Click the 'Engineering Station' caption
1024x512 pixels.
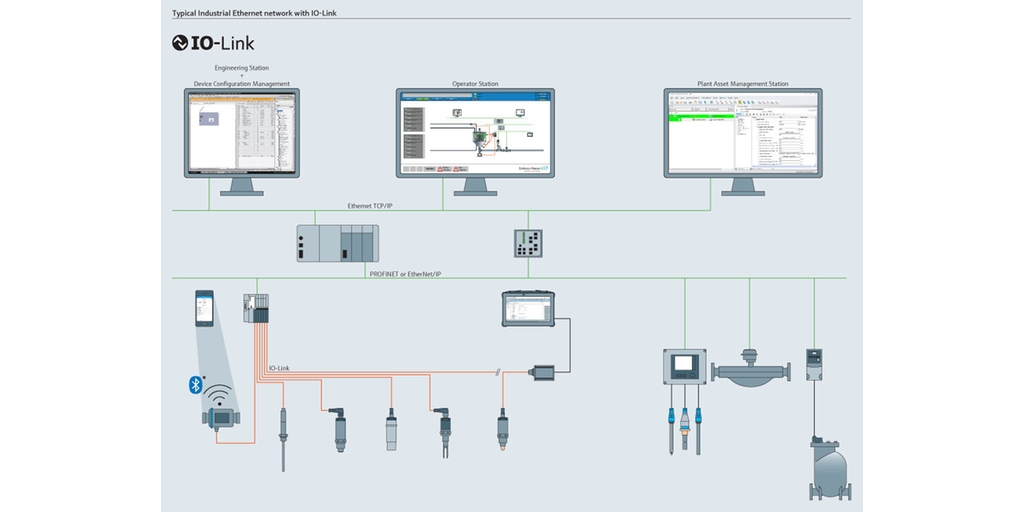tap(242, 67)
